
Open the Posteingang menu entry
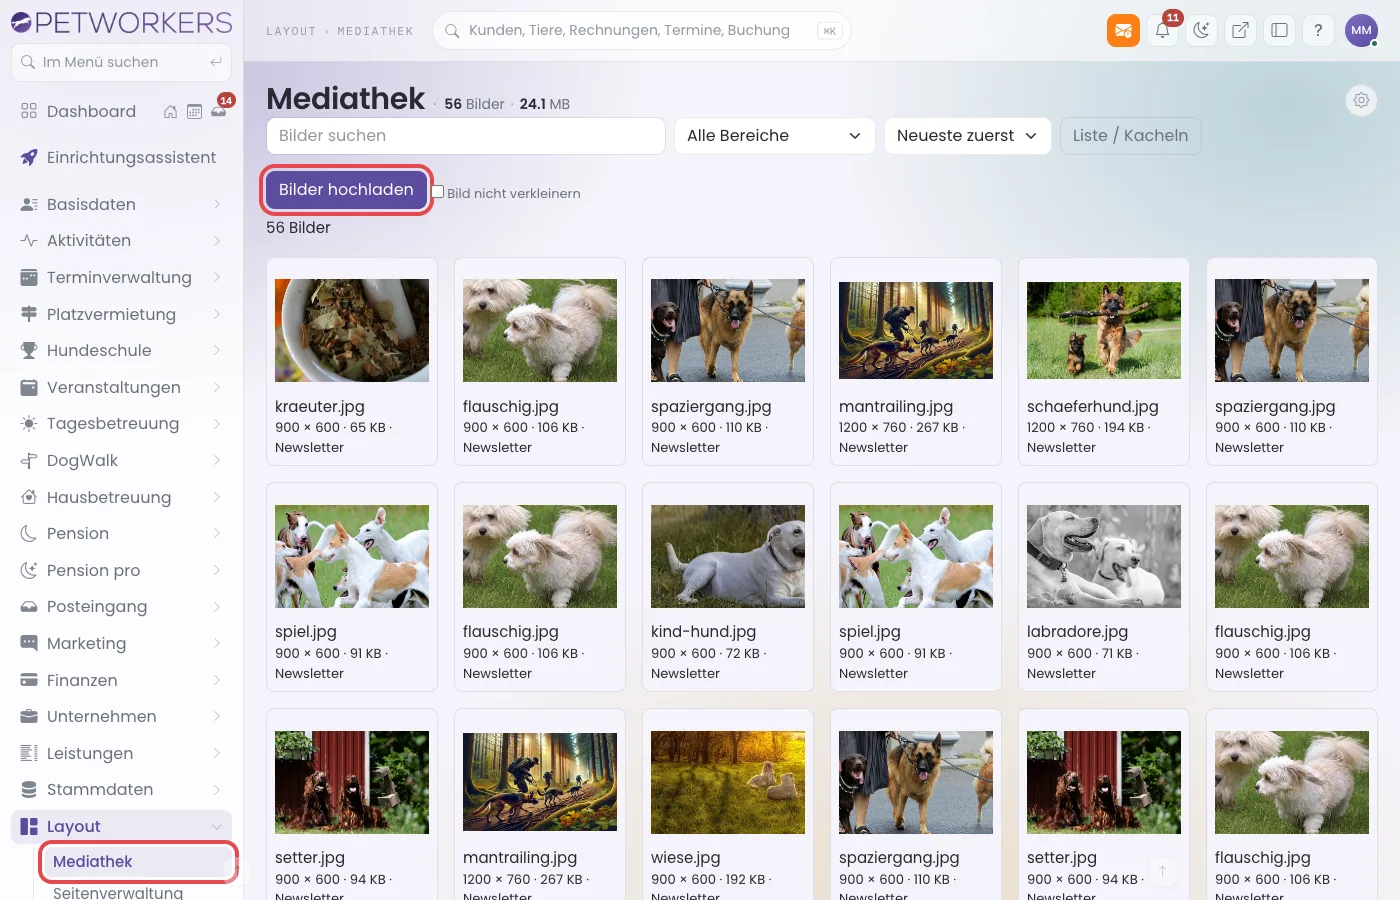coord(121,606)
